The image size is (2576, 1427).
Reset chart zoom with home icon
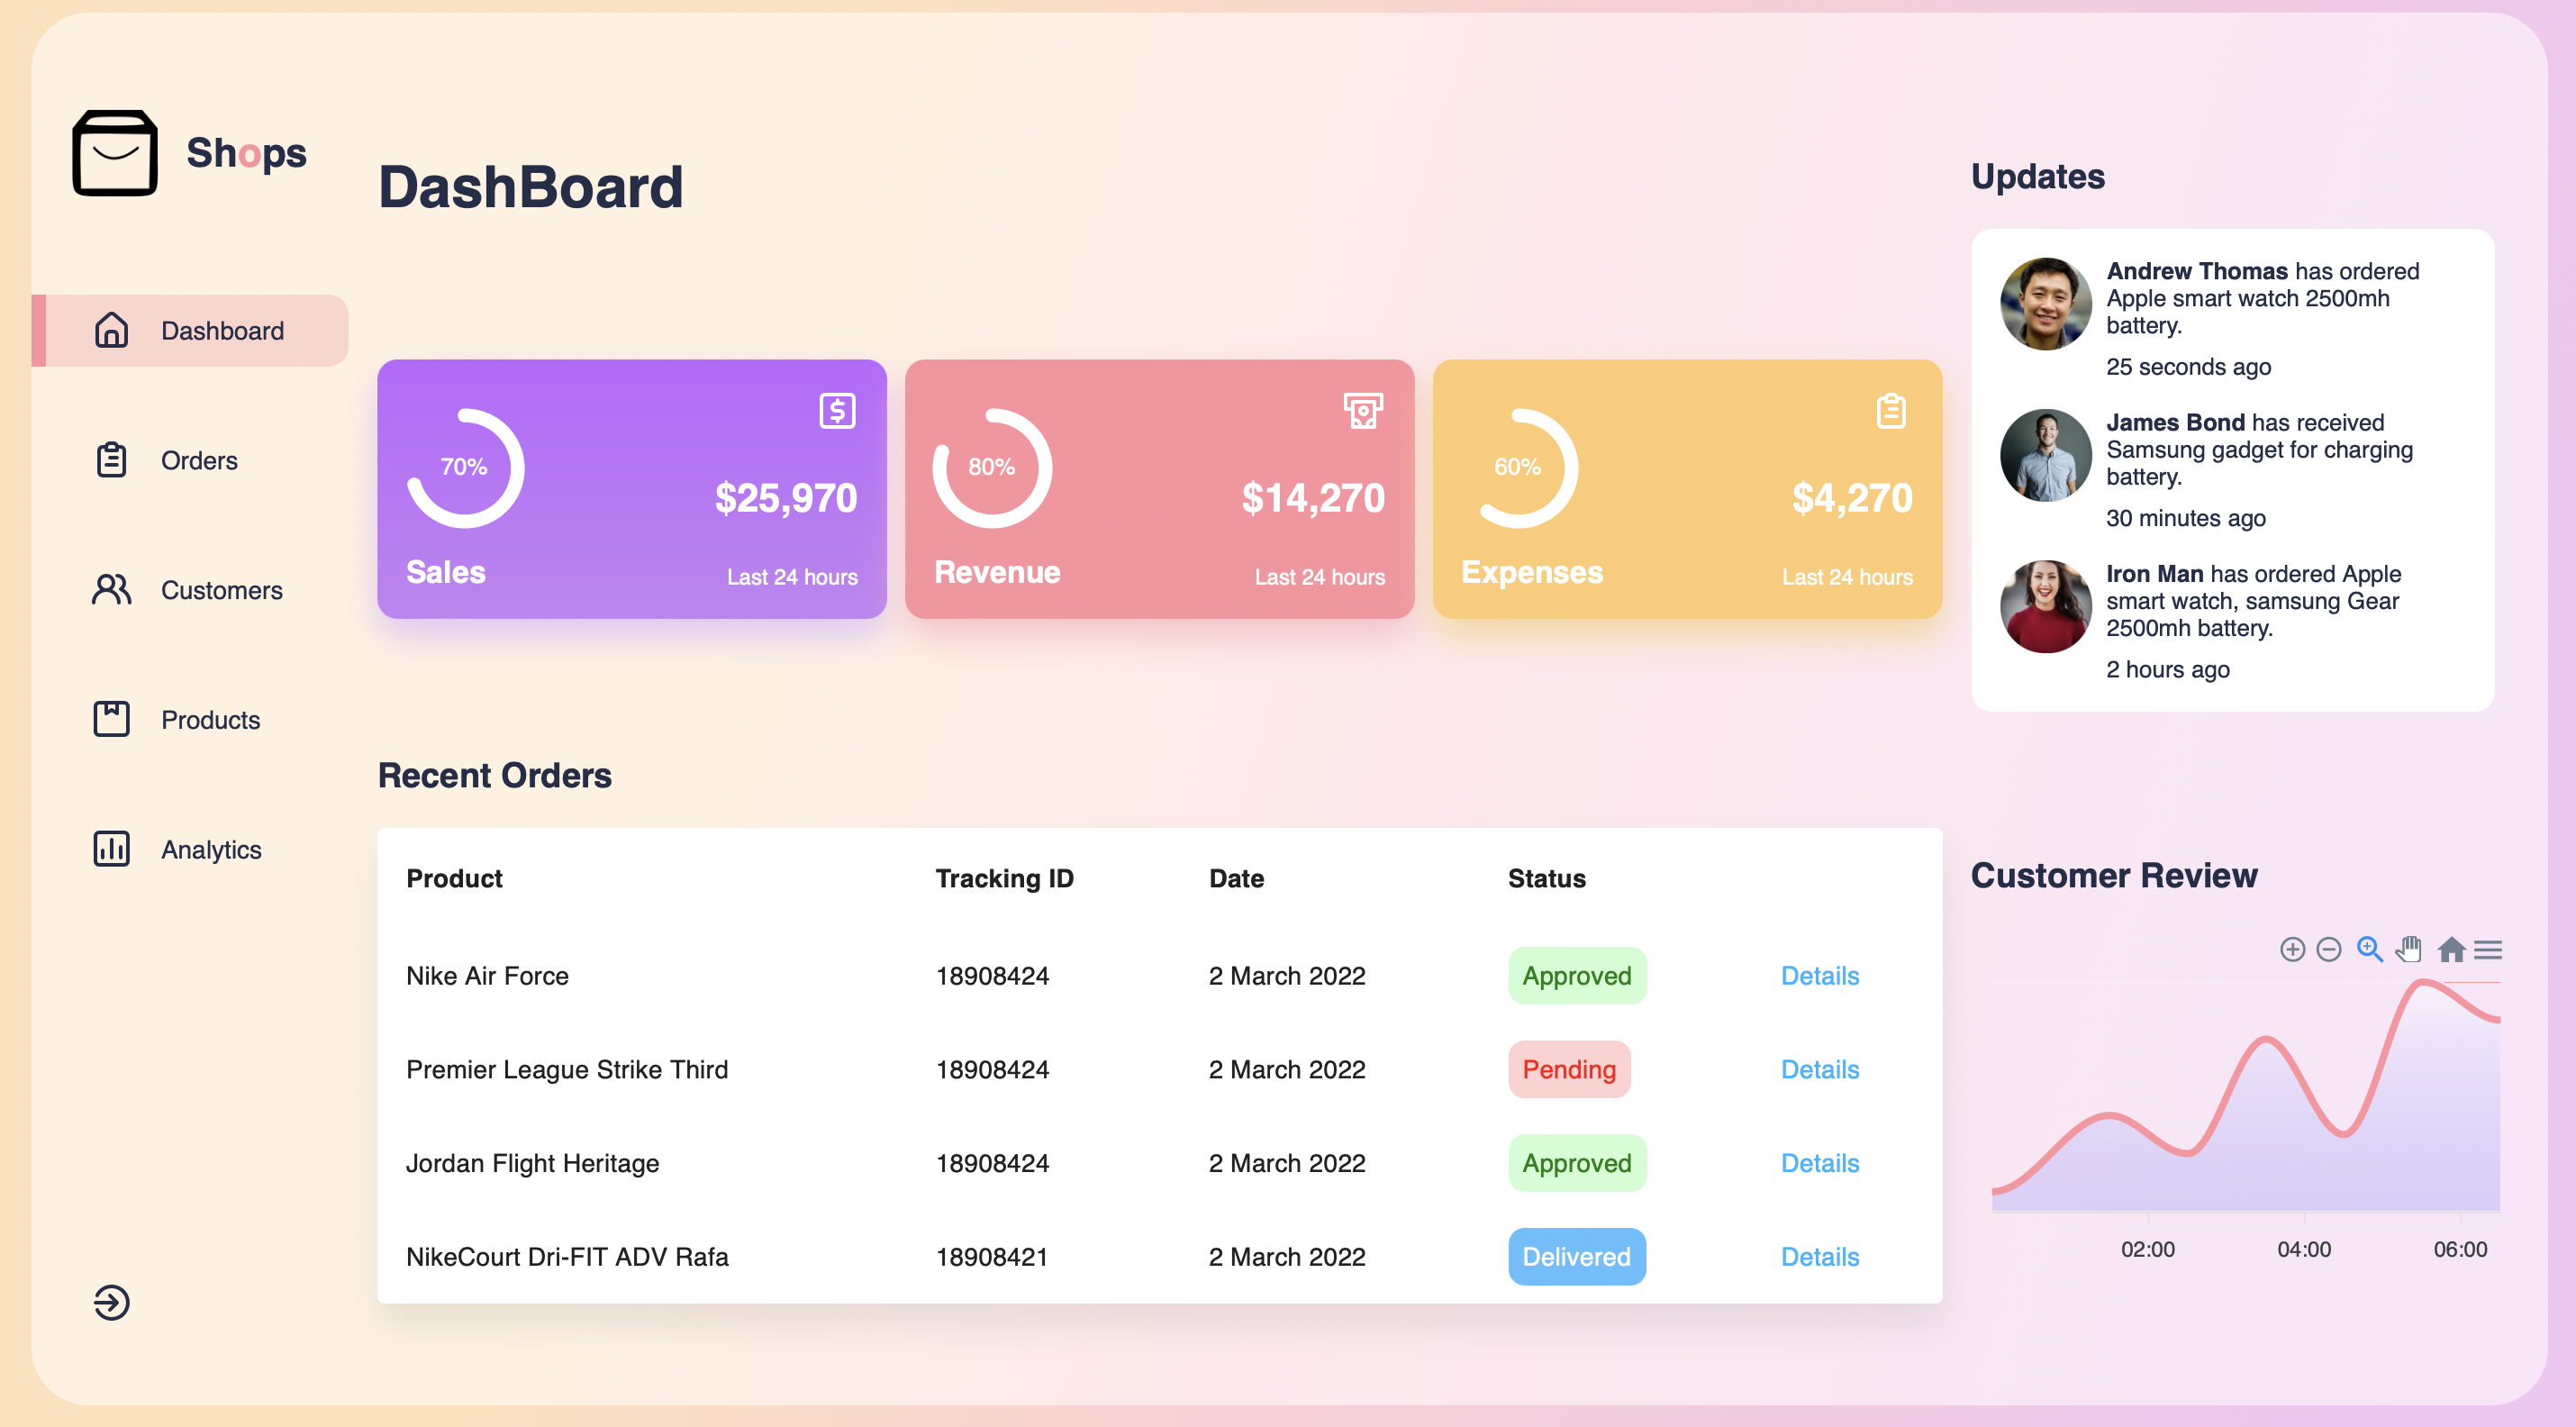(x=2450, y=949)
